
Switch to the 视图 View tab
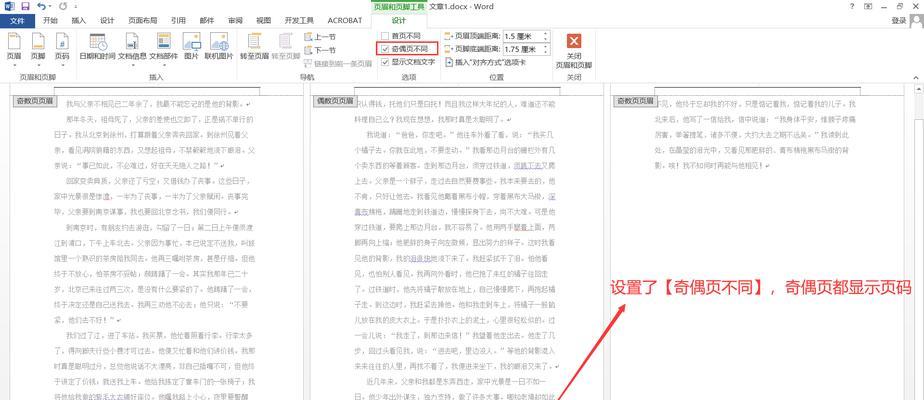pos(263,20)
